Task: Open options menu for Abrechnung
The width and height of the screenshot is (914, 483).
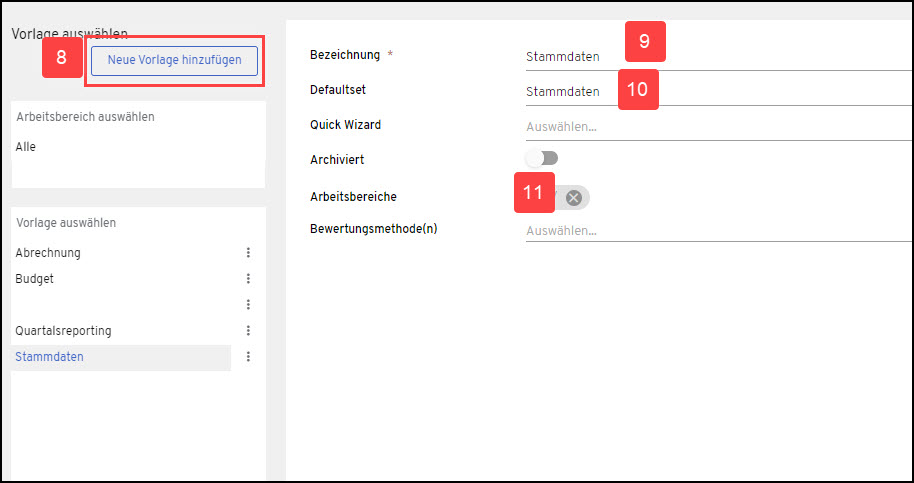Action: (x=248, y=252)
